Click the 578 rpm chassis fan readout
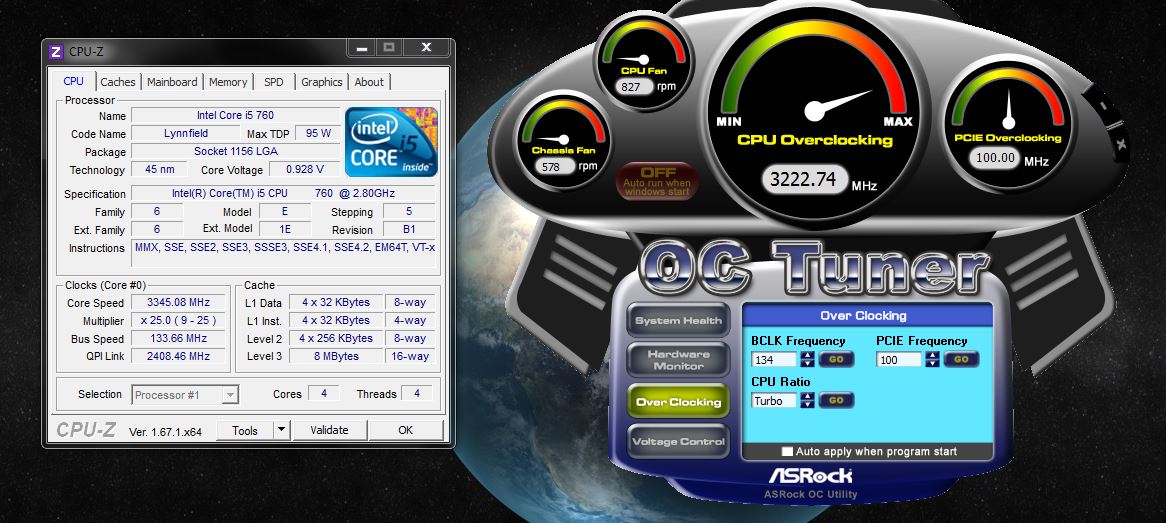Screen dimensions: 1166x523 pyautogui.click(x=553, y=167)
